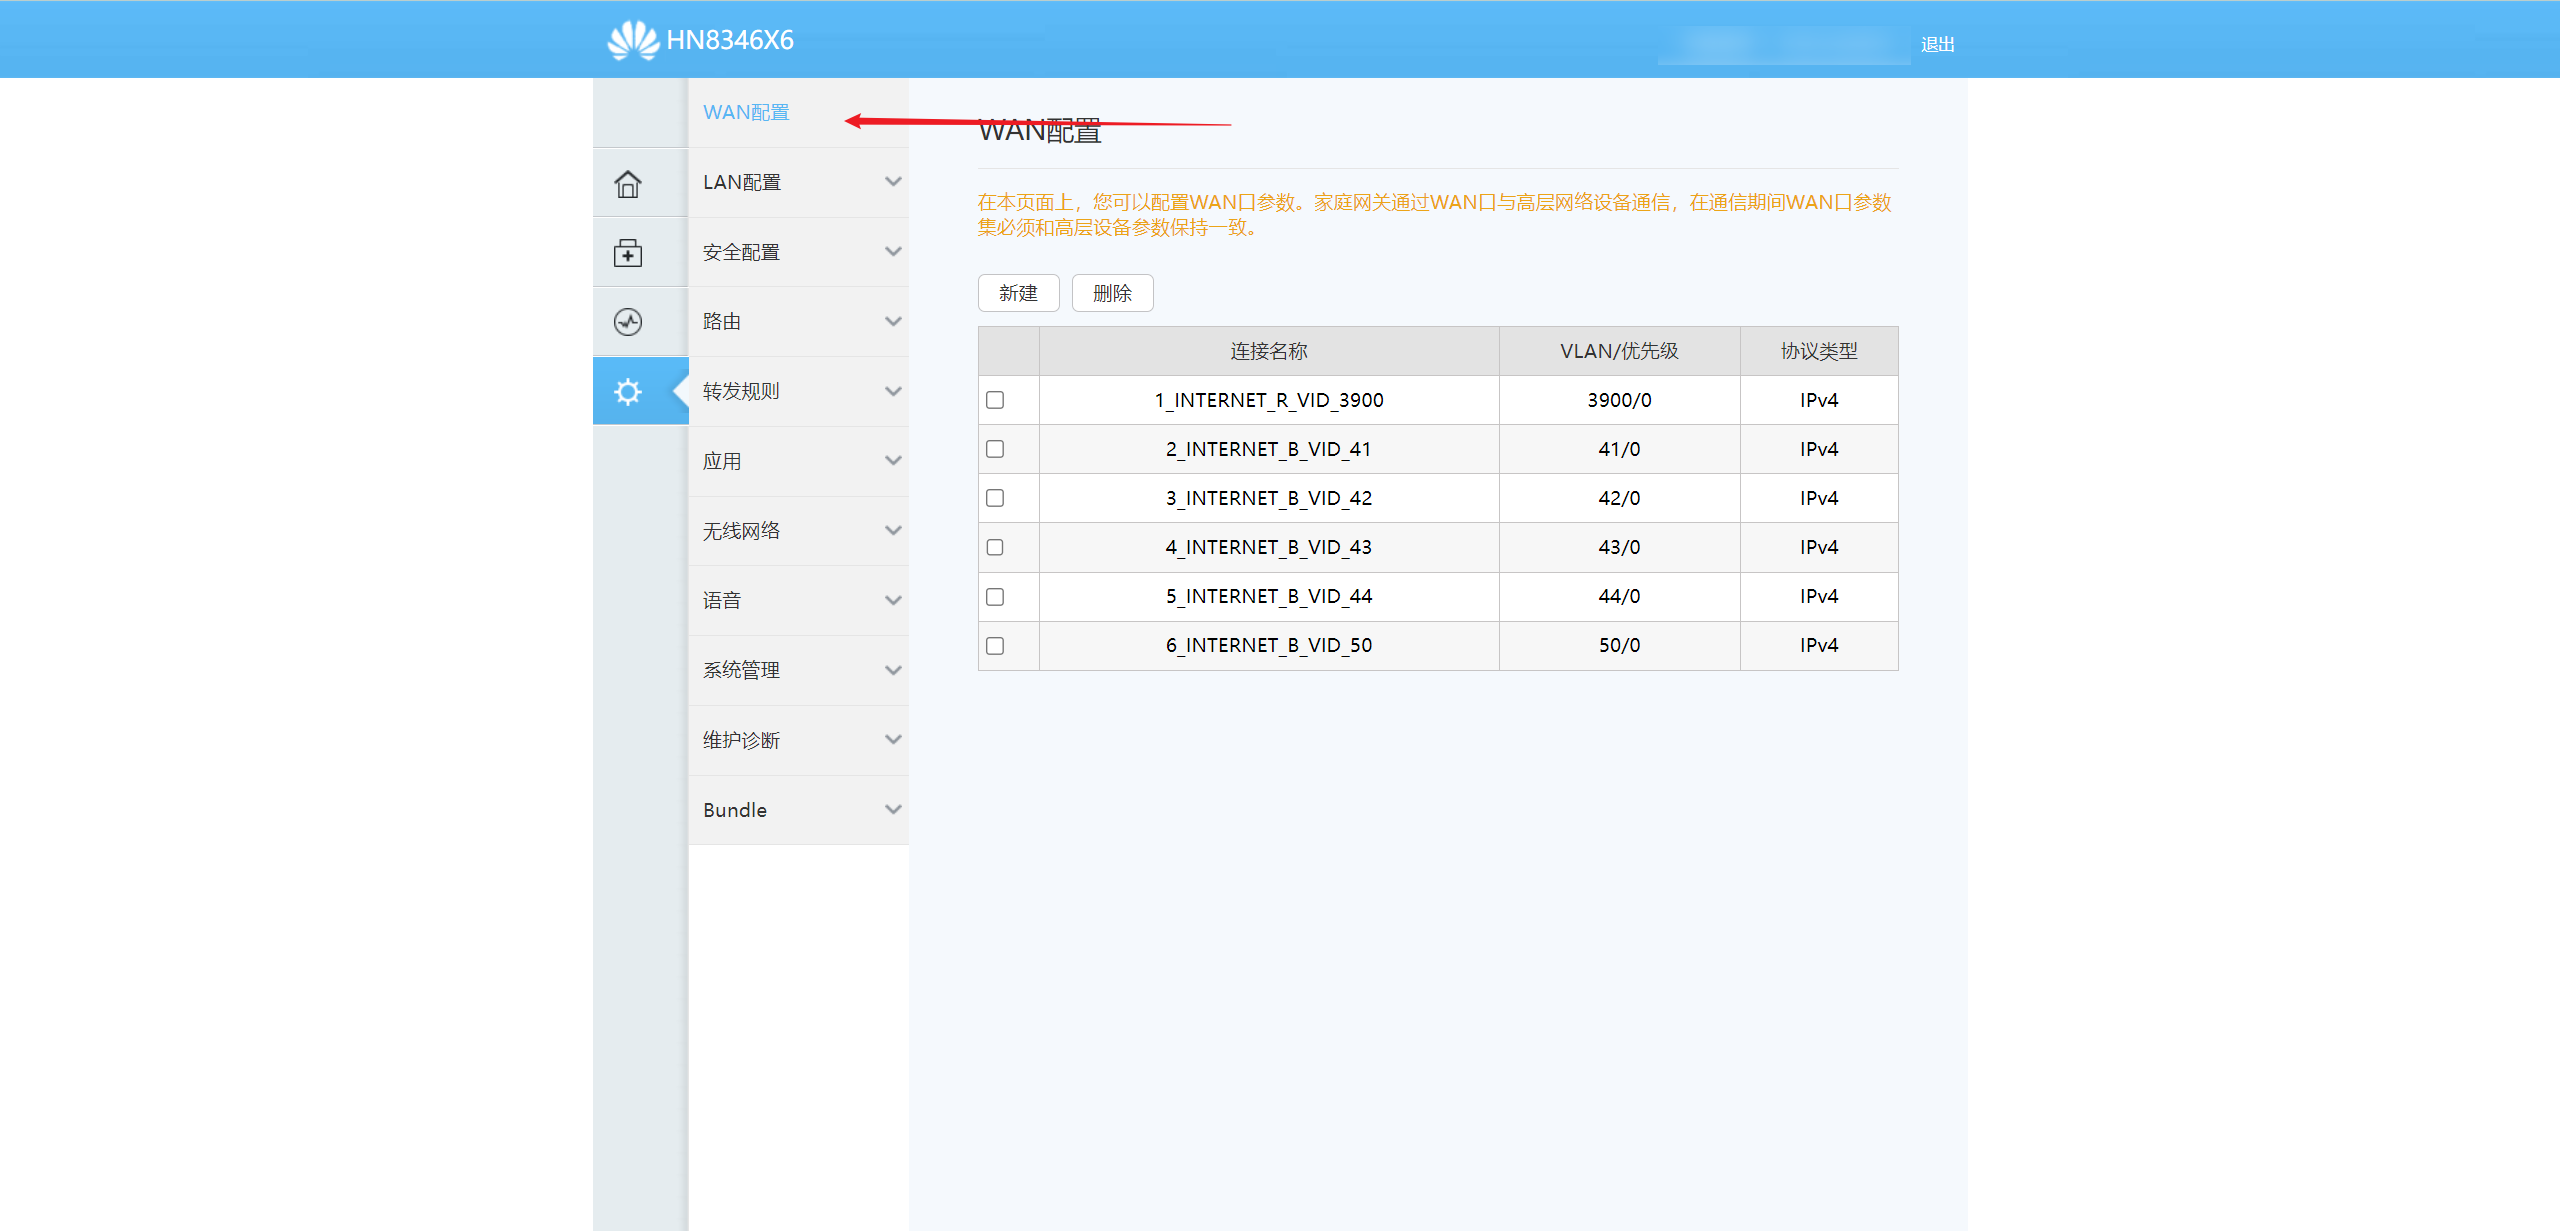Click the Huawei logo in header
2560x1231 pixels.
pyautogui.click(x=633, y=40)
